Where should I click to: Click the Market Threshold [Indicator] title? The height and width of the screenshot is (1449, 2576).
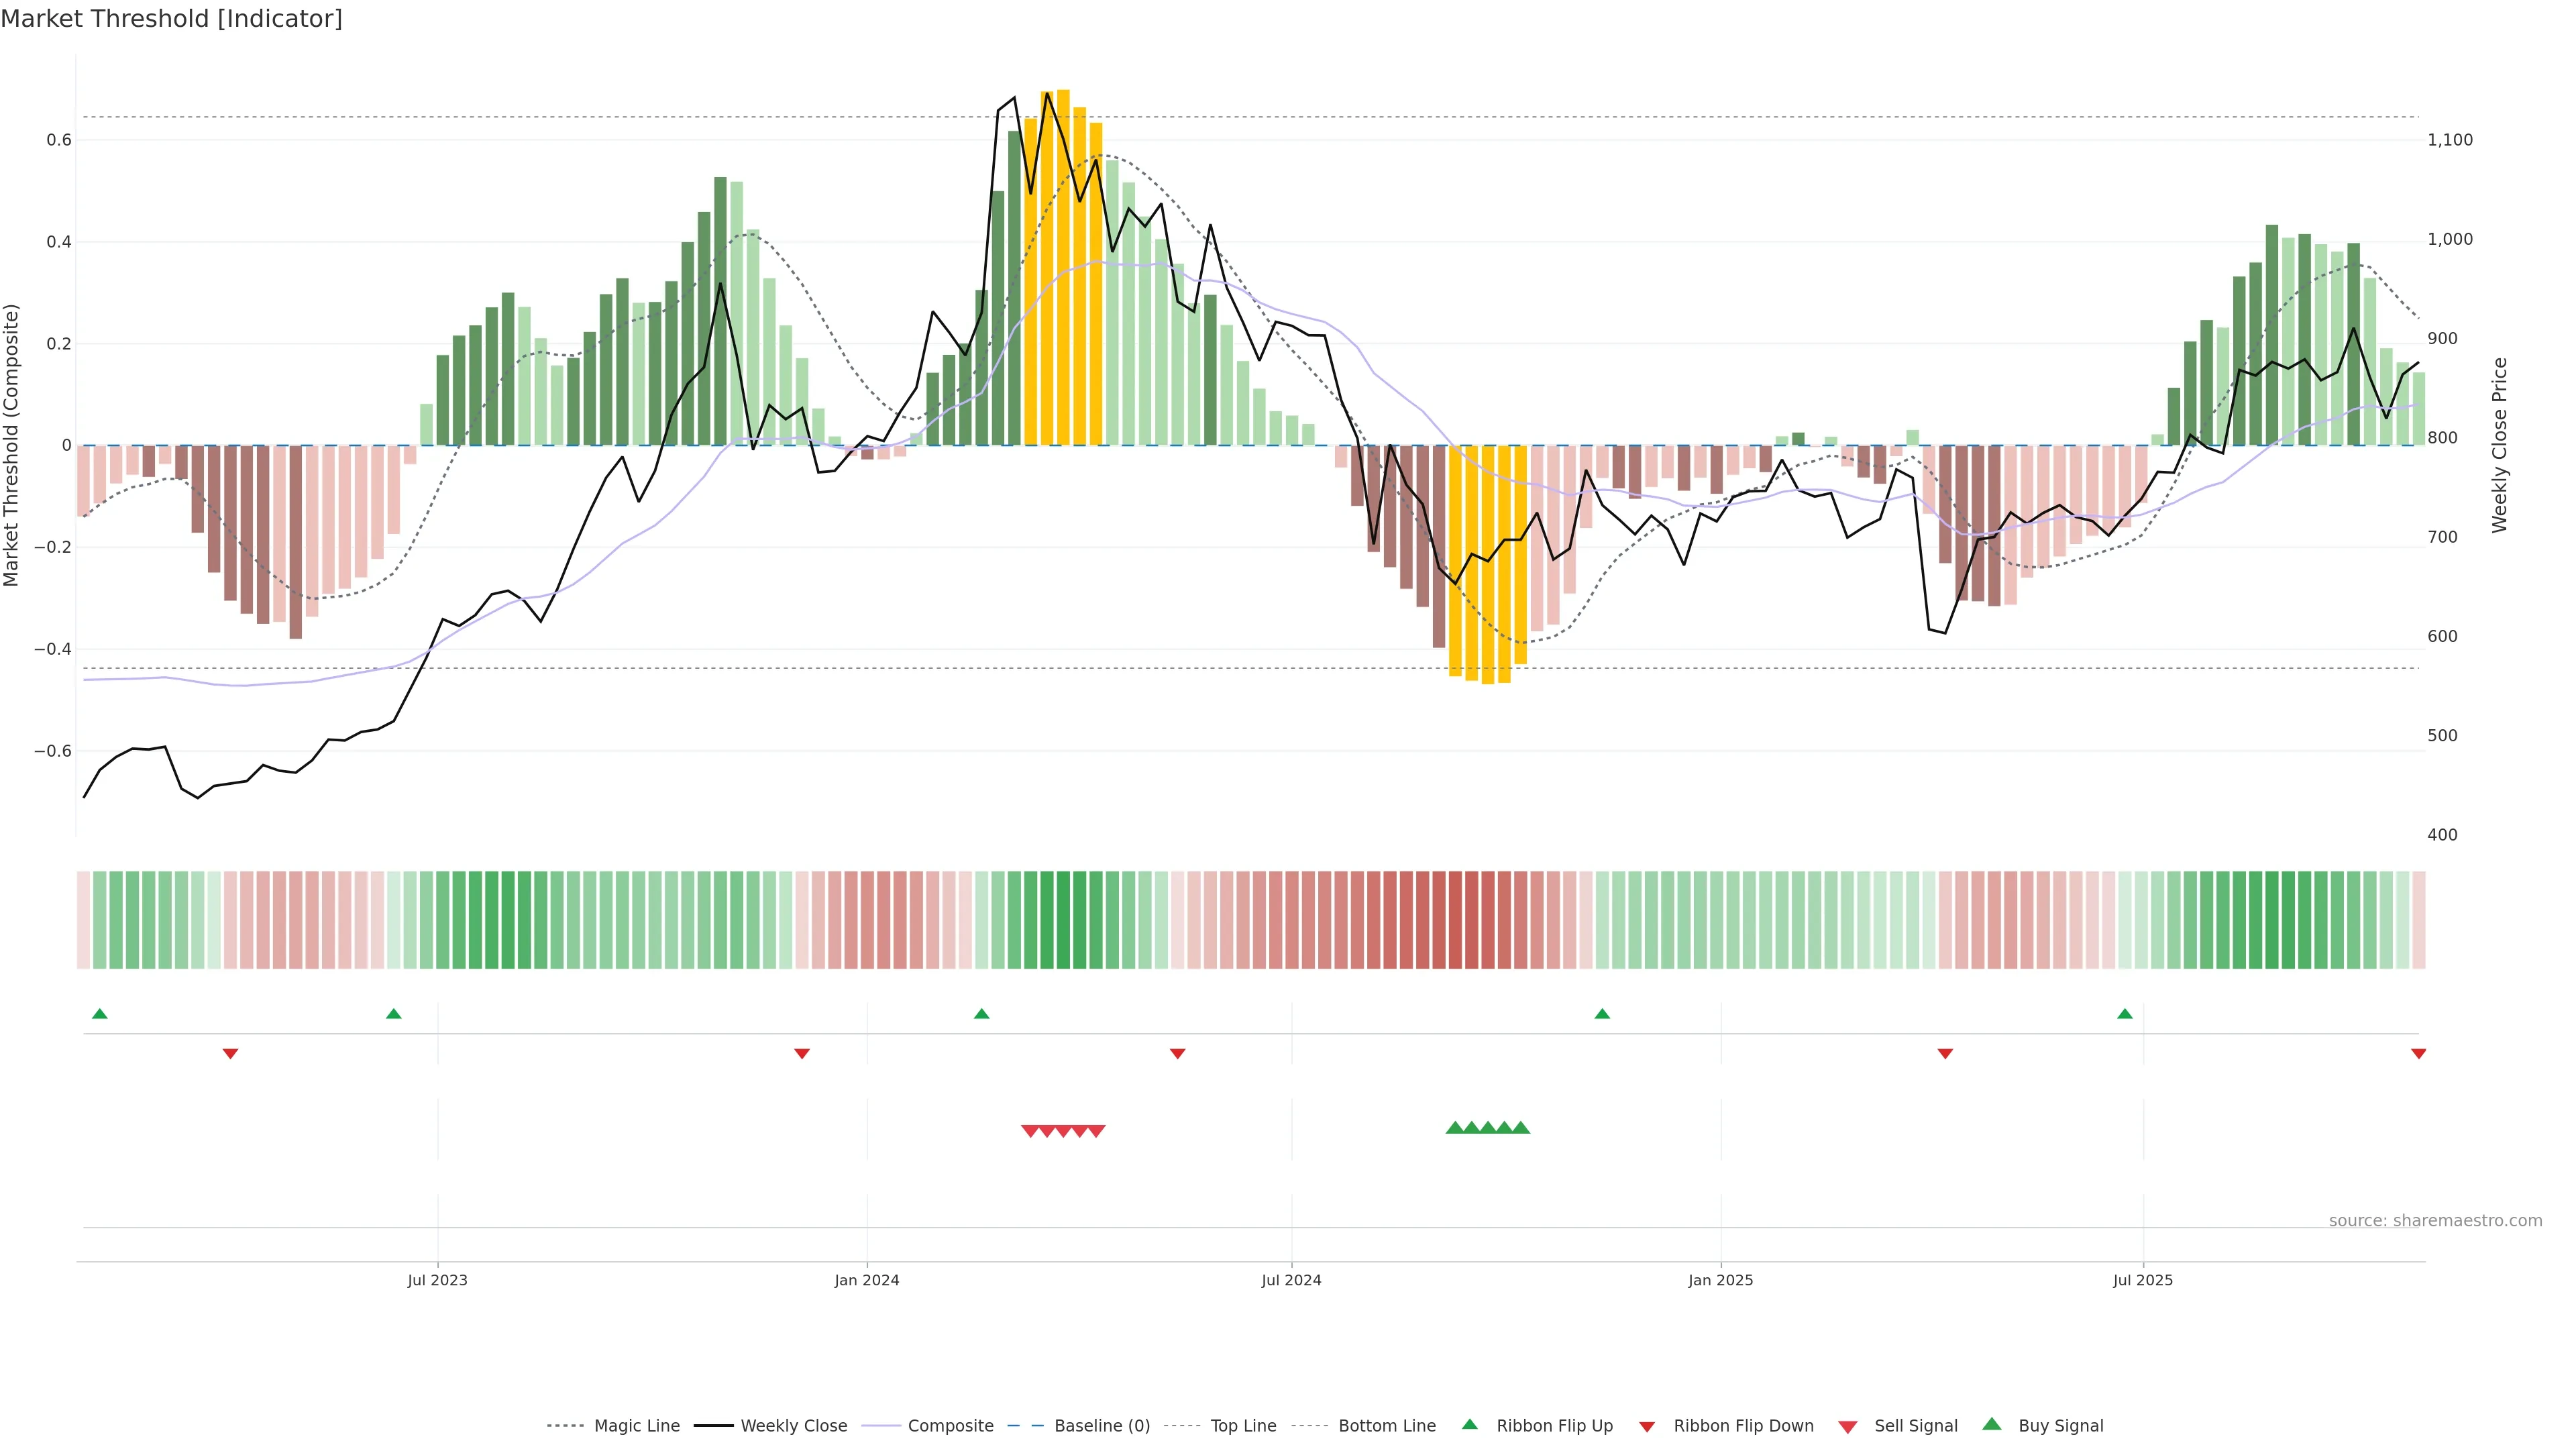click(171, 19)
